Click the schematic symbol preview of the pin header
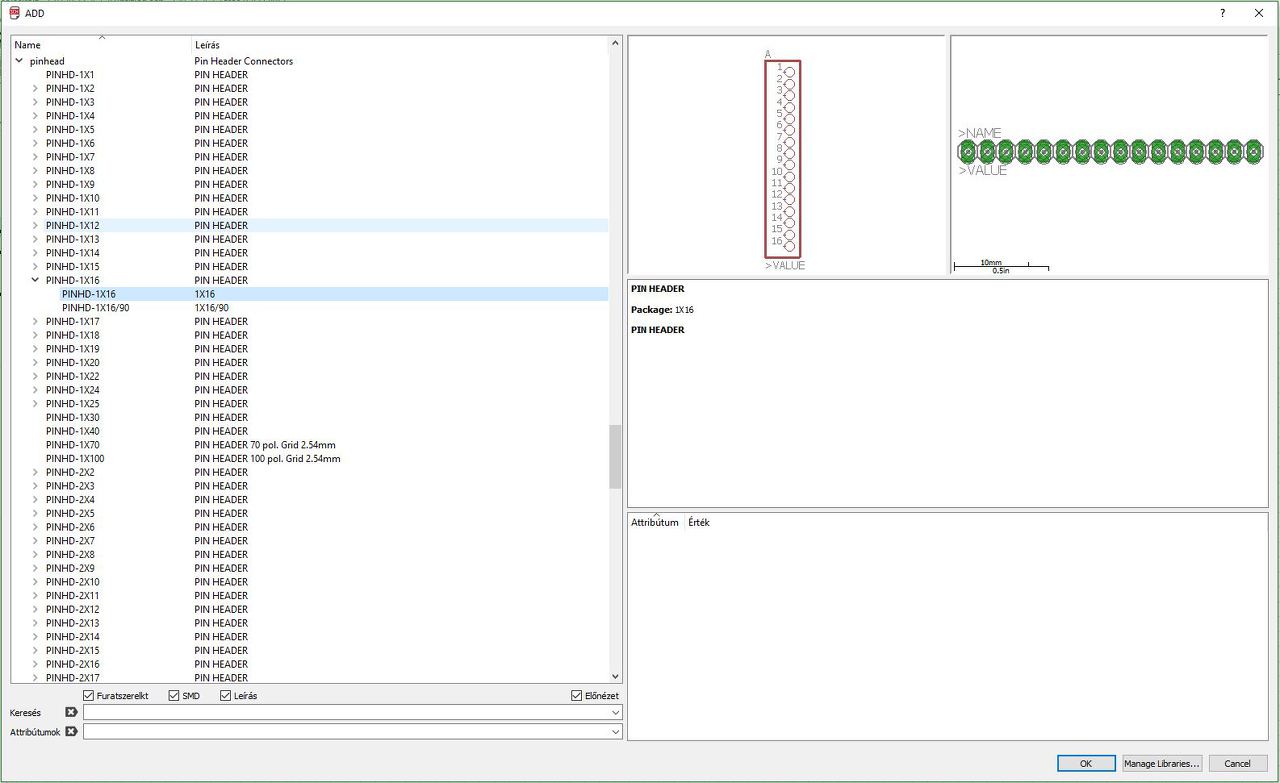 click(786, 156)
